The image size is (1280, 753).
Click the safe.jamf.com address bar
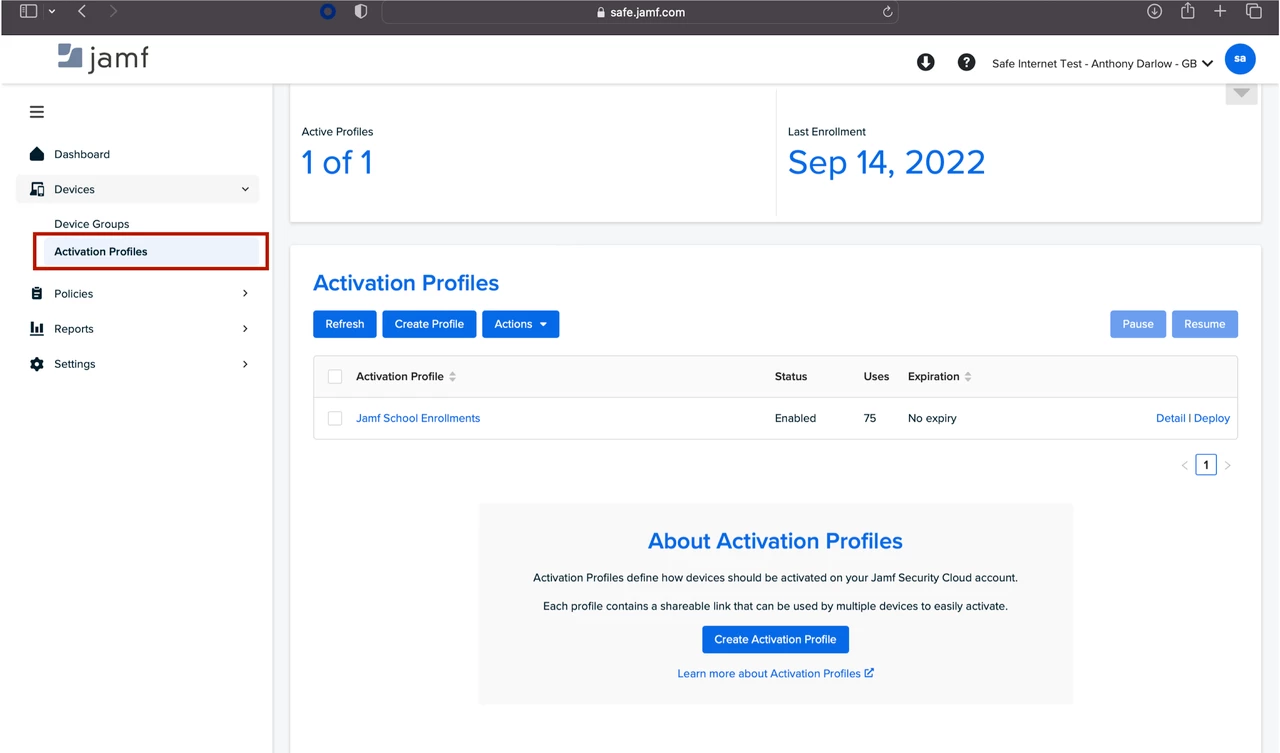click(640, 12)
